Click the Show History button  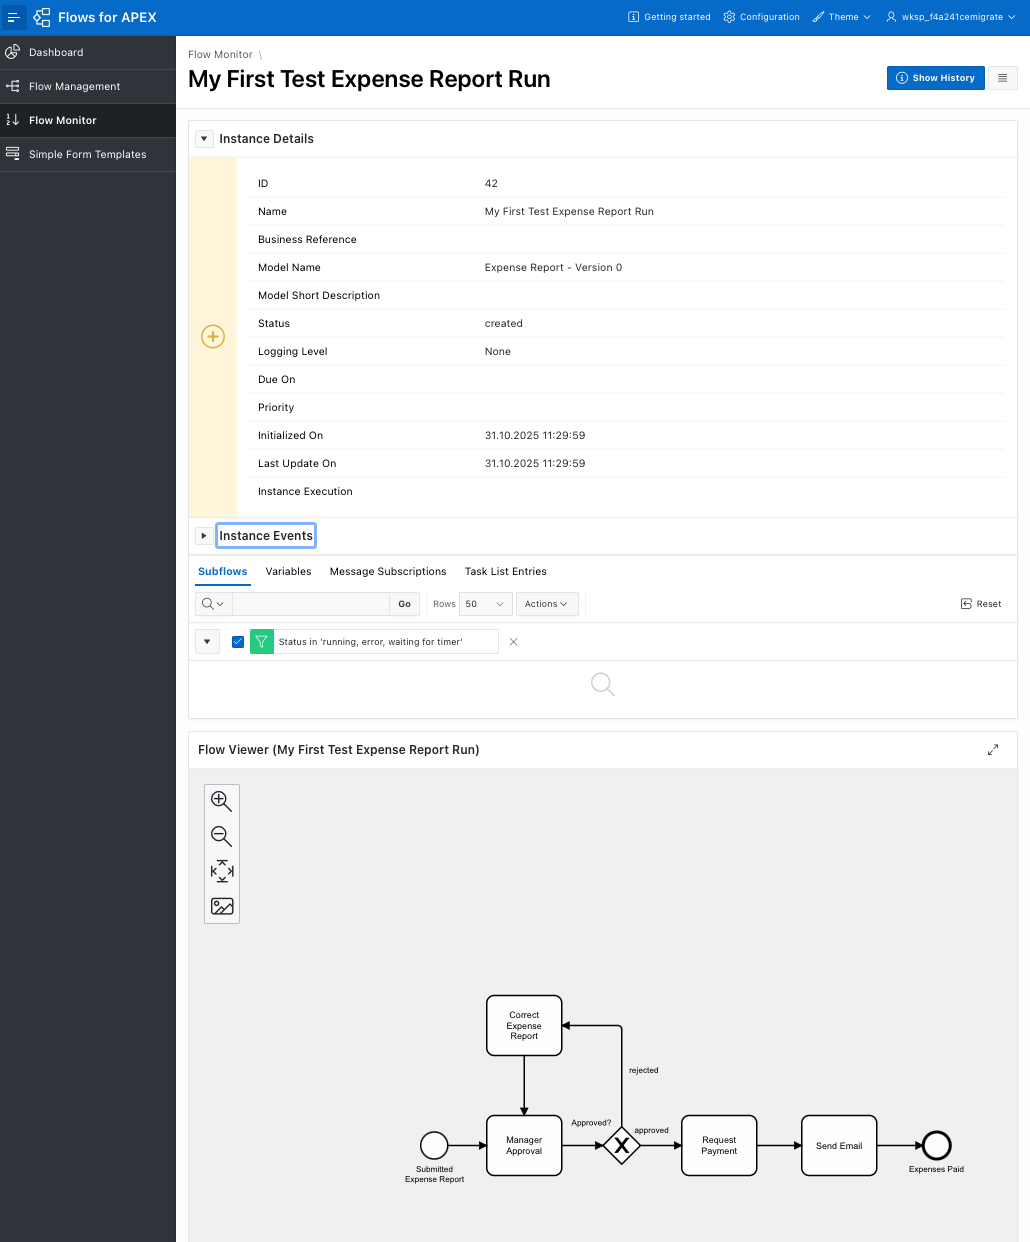[935, 77]
